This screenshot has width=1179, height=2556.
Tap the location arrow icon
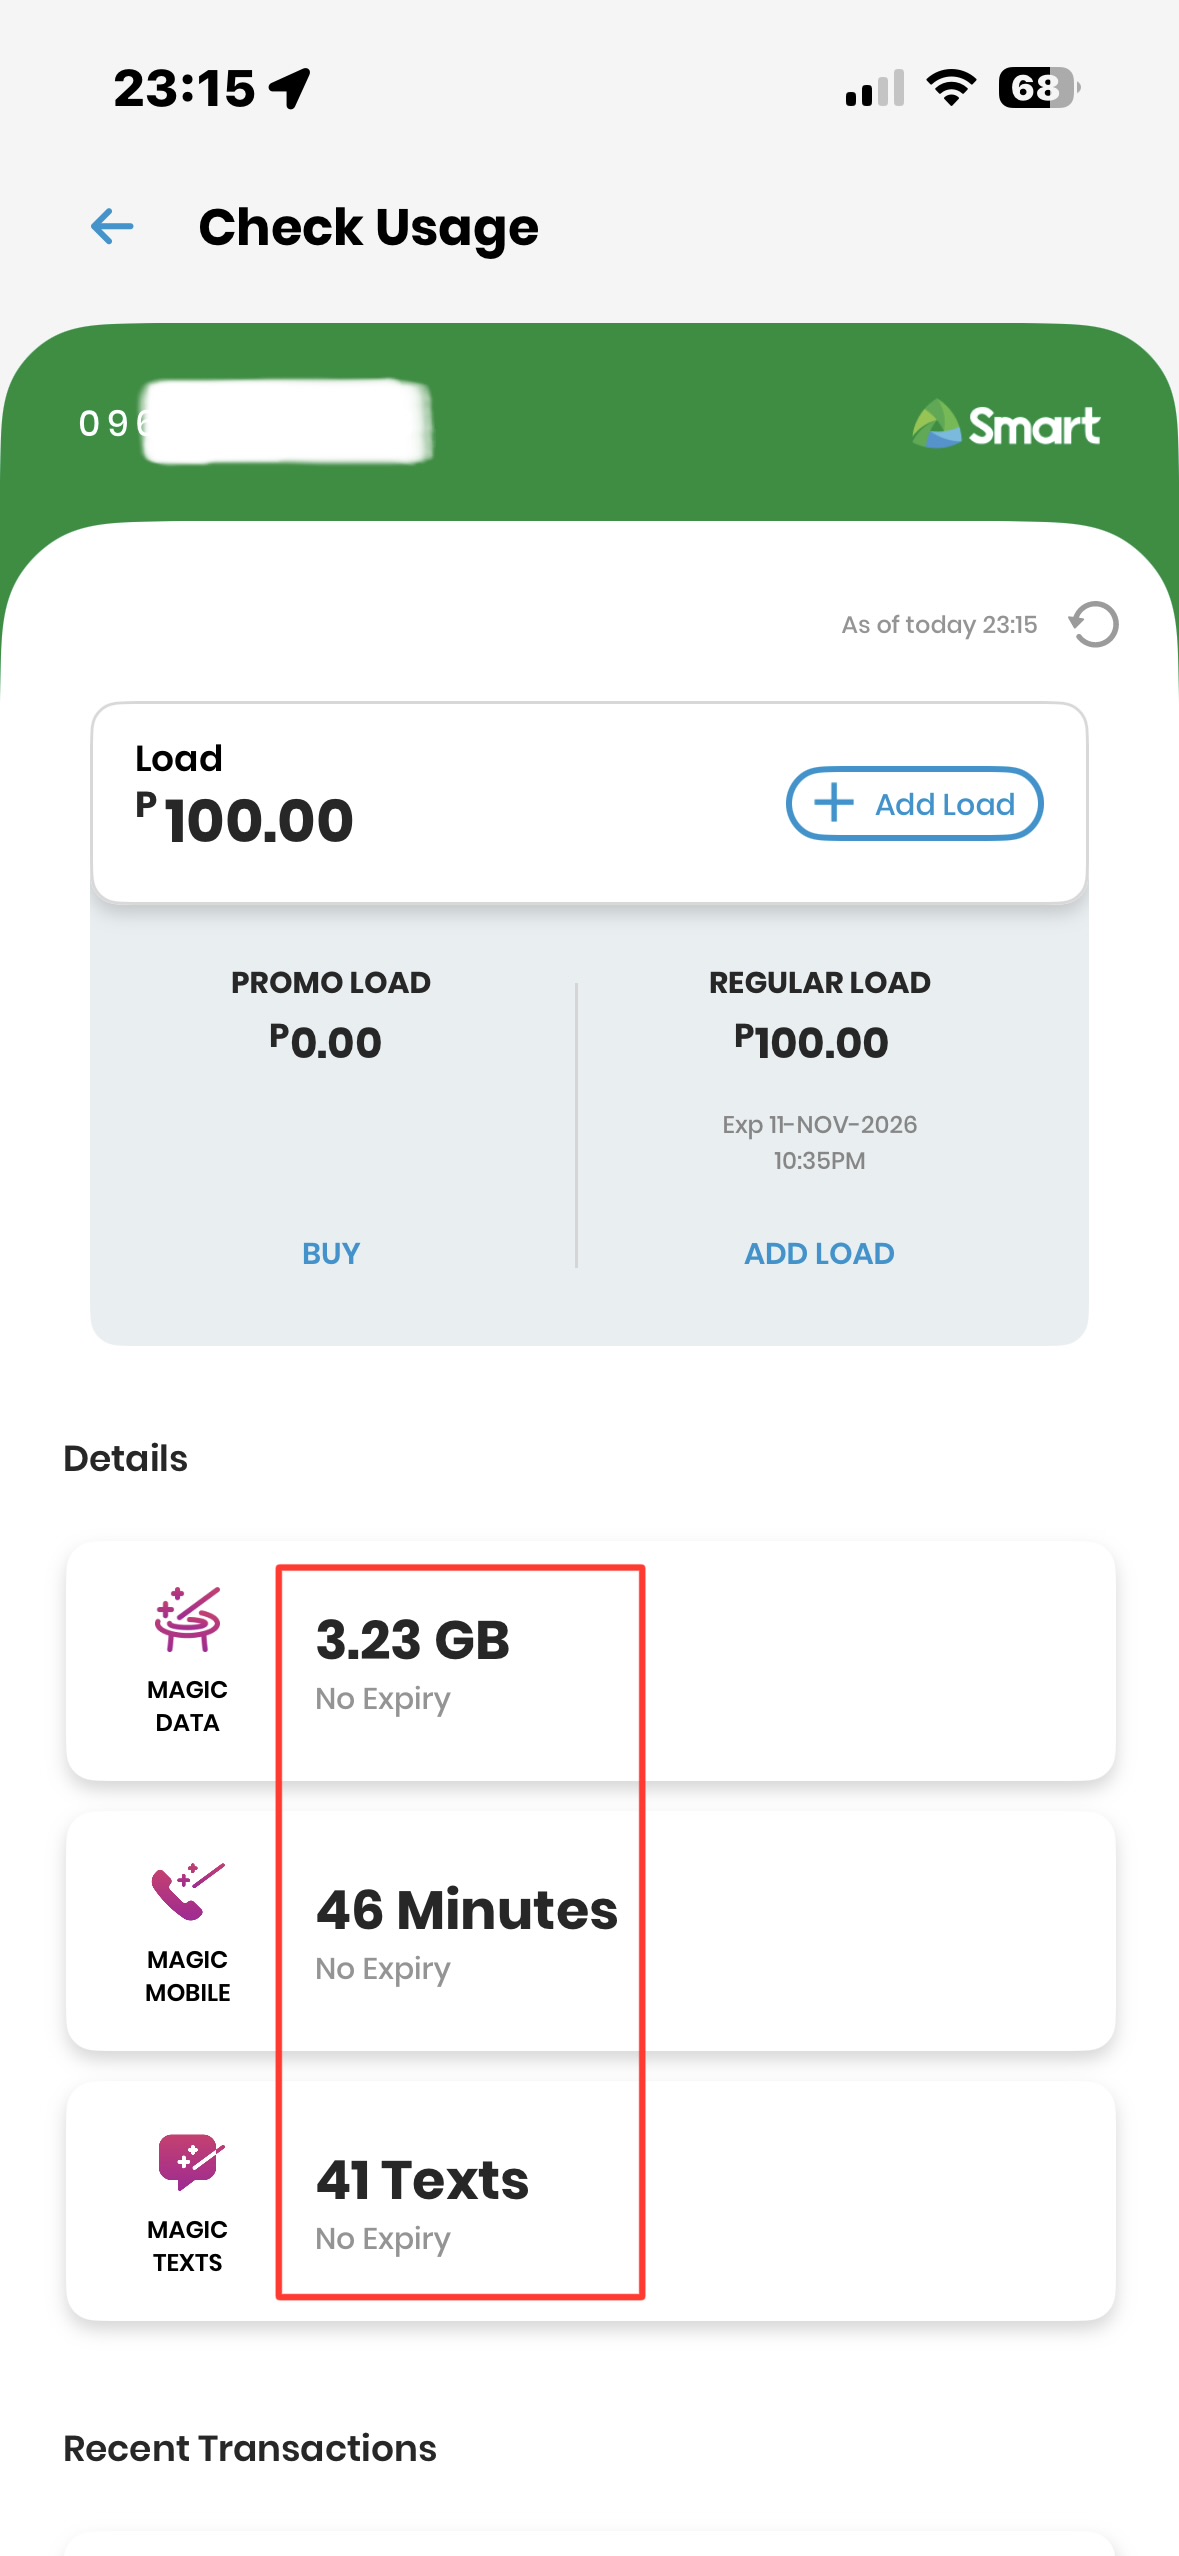290,88
